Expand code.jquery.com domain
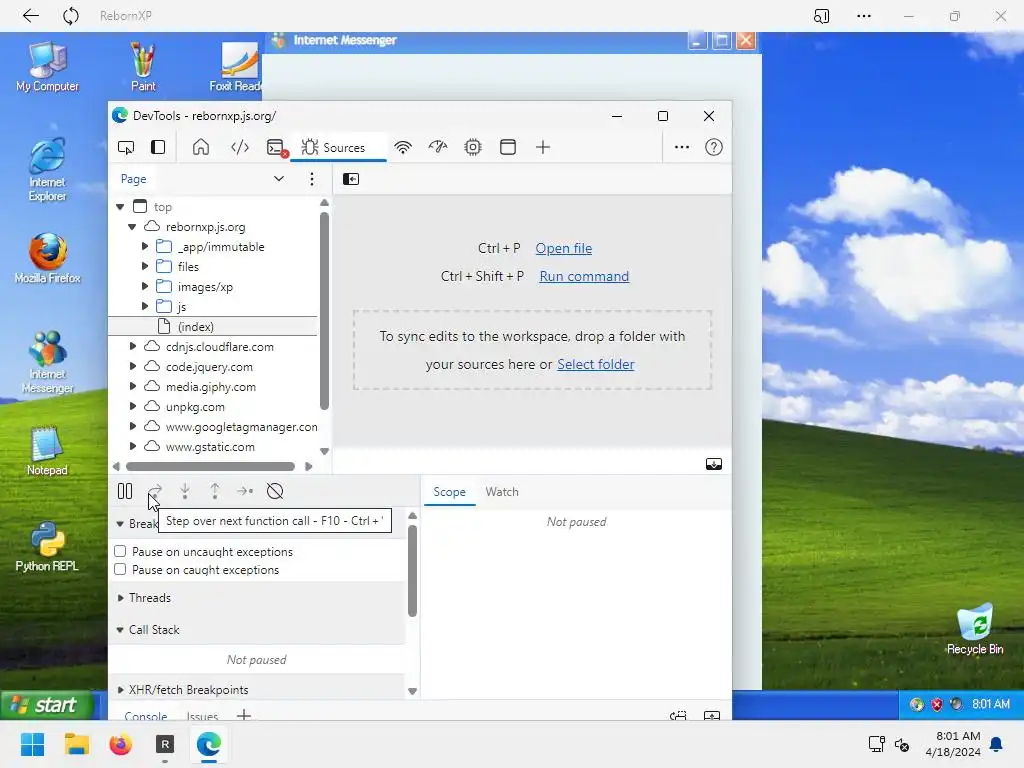Screen dimensions: 1024x768 click(133, 366)
